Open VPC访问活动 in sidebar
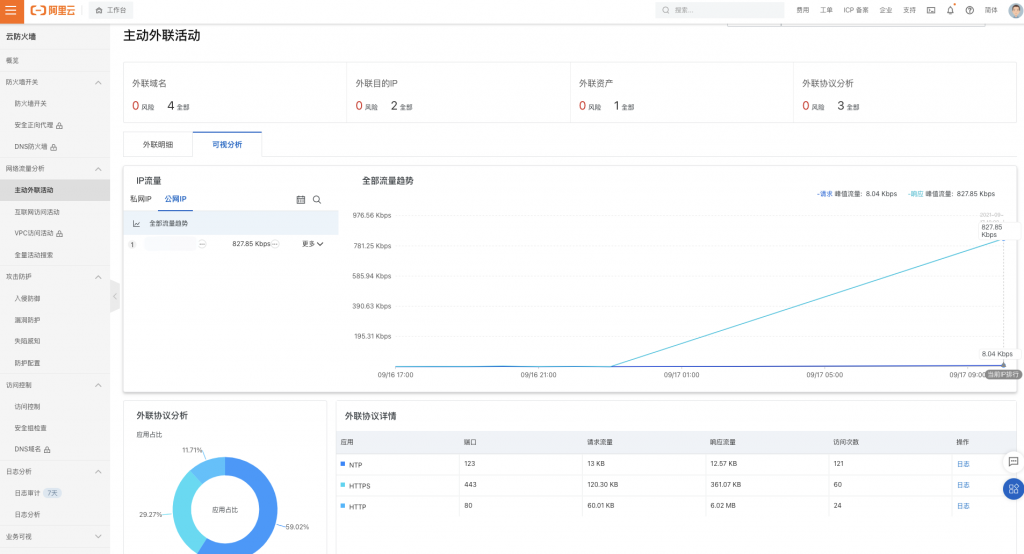 click(x=33, y=233)
